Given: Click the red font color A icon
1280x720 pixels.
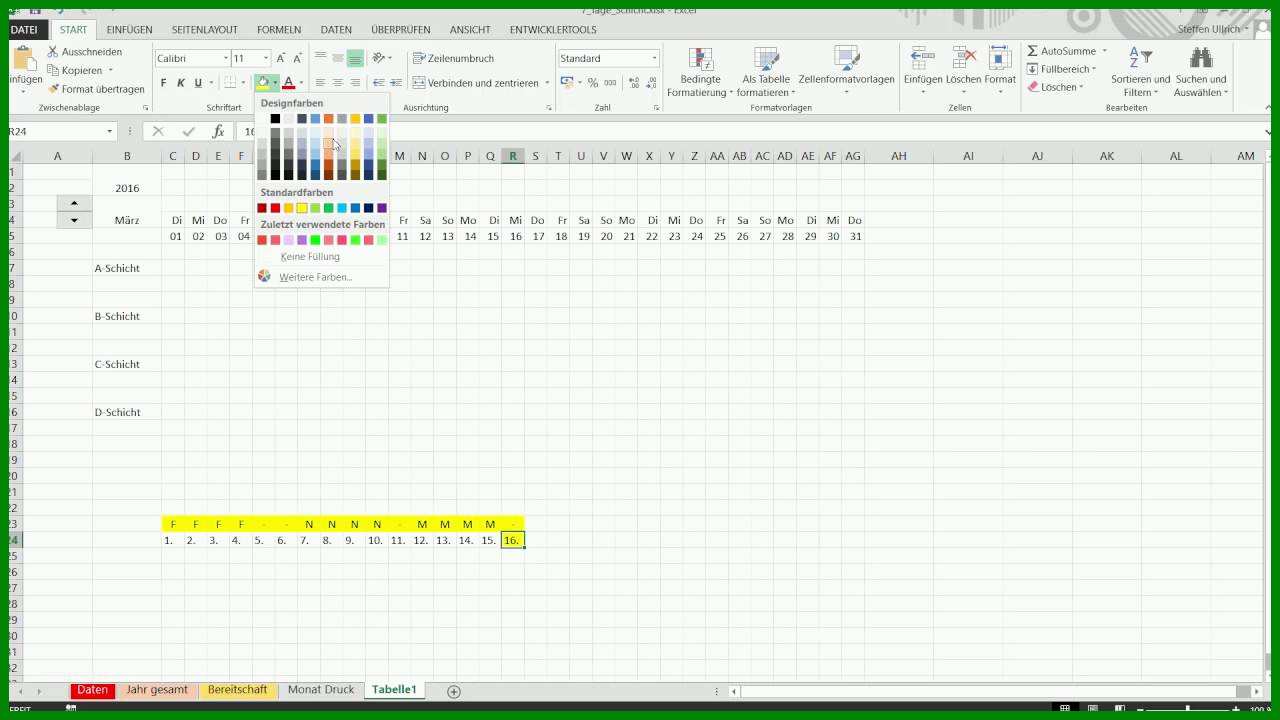Looking at the screenshot, I should [x=288, y=83].
